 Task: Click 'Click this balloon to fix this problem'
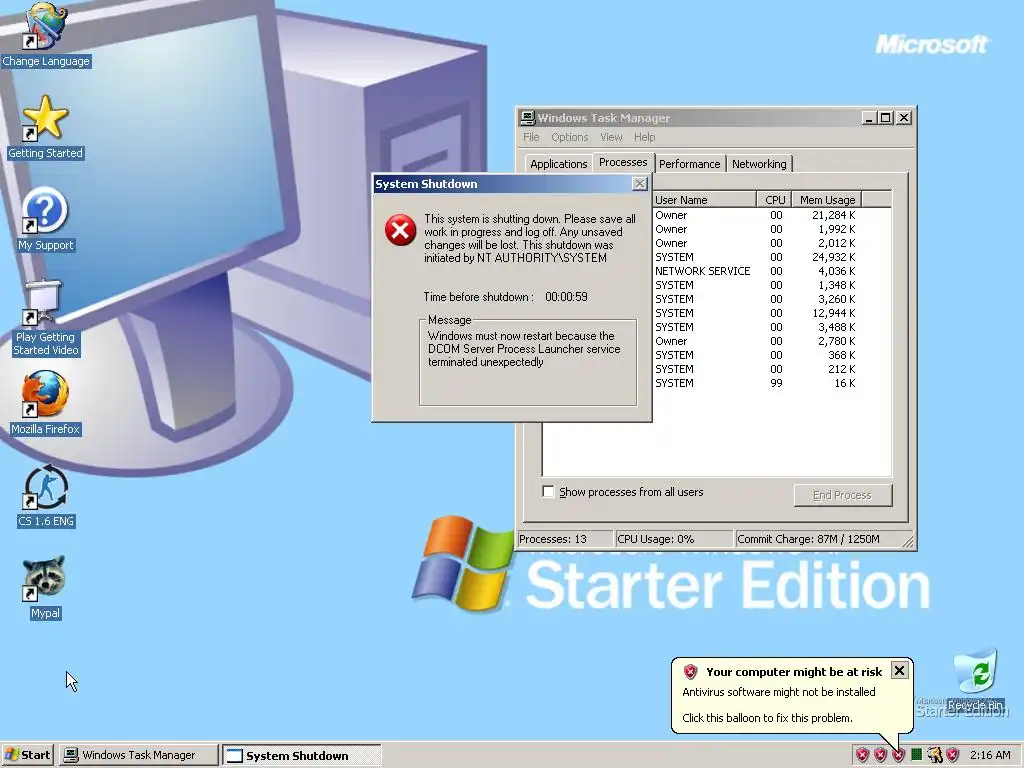tap(767, 718)
